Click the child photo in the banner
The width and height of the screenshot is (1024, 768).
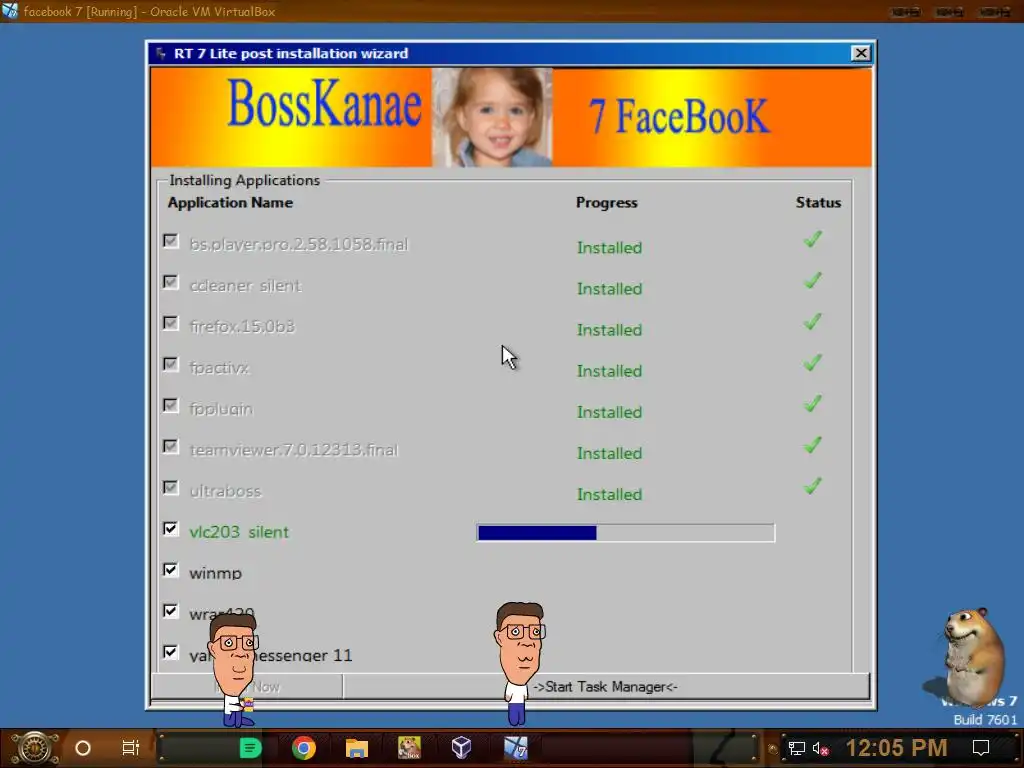click(x=492, y=118)
